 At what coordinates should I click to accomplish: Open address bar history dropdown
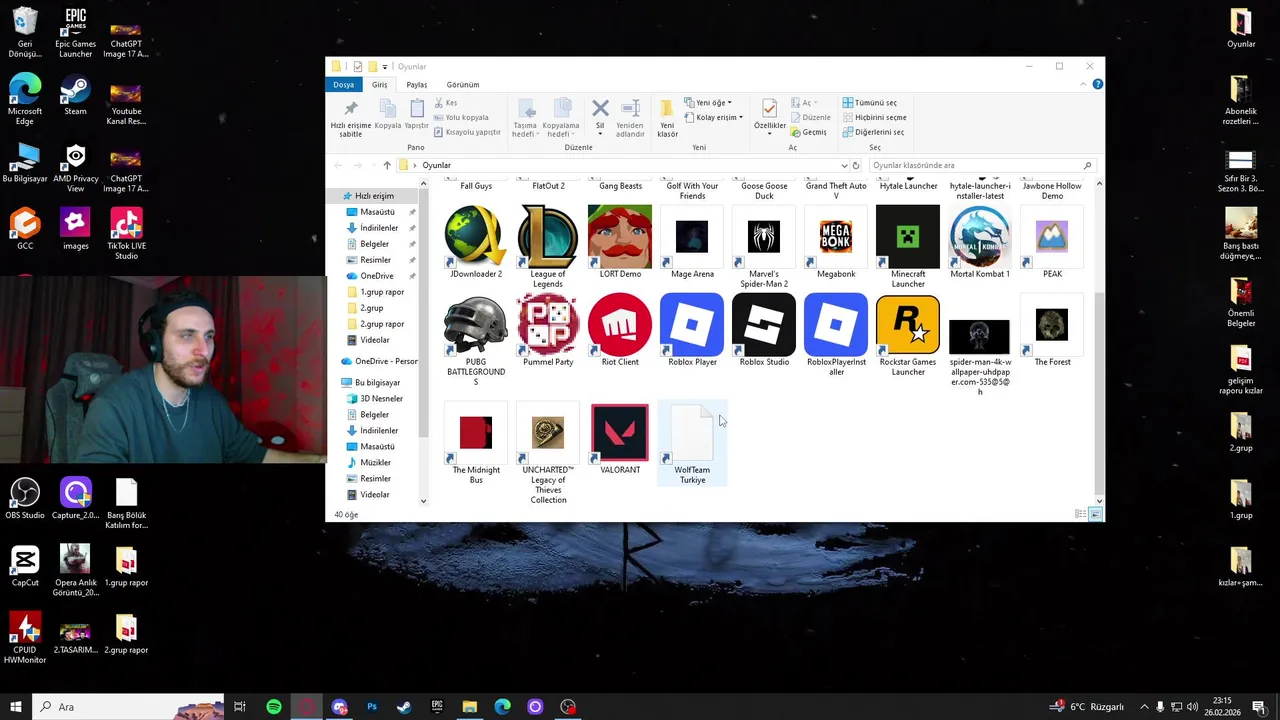tap(844, 165)
